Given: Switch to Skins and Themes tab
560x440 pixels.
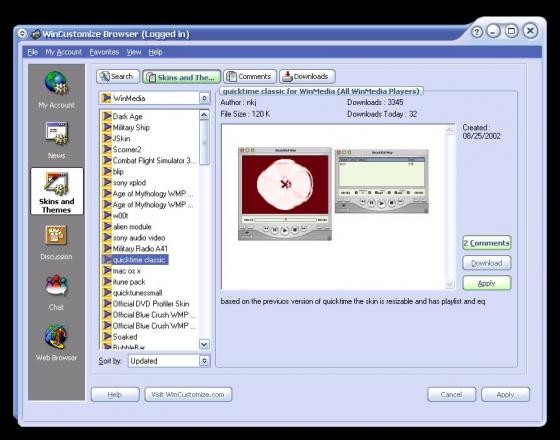Looking at the screenshot, I should [181, 77].
